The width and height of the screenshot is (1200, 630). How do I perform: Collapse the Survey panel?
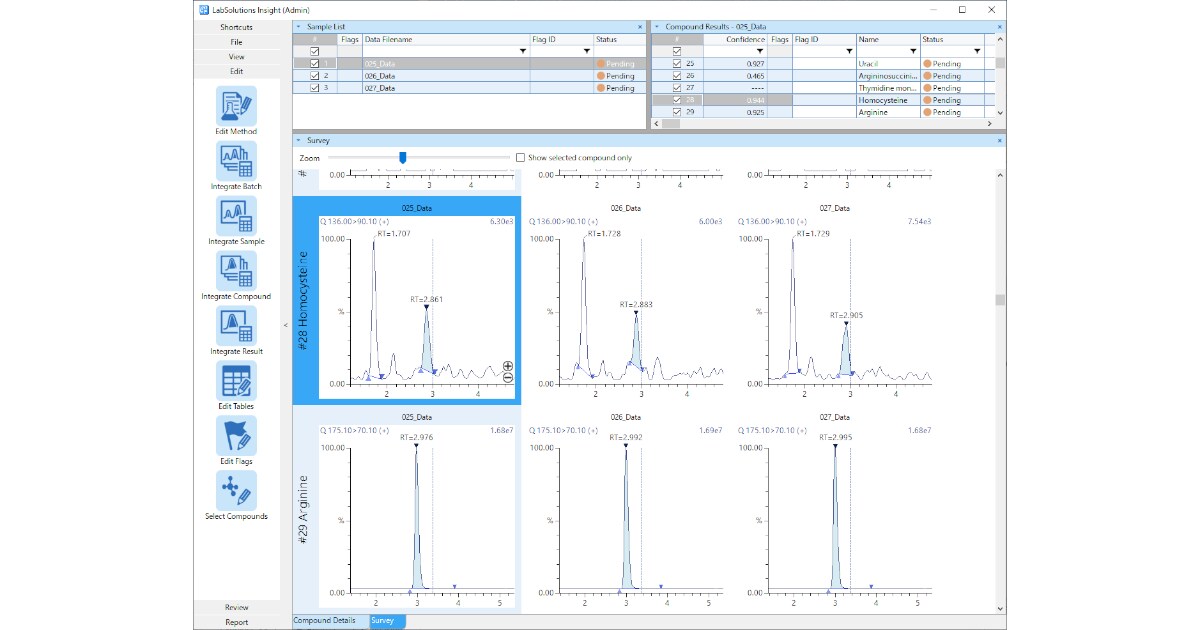298,141
